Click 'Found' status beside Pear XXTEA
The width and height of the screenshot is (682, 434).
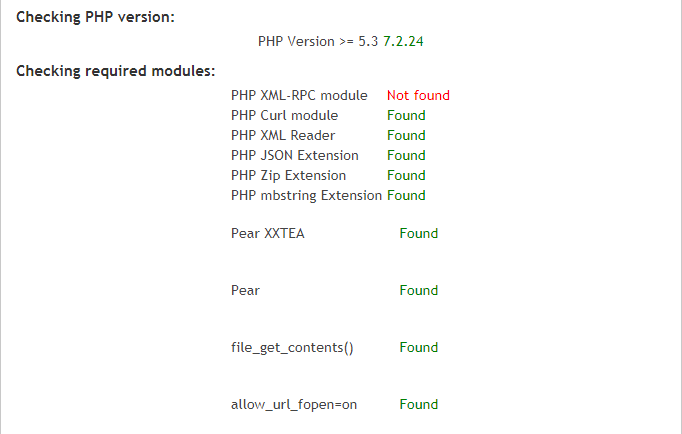(x=418, y=234)
